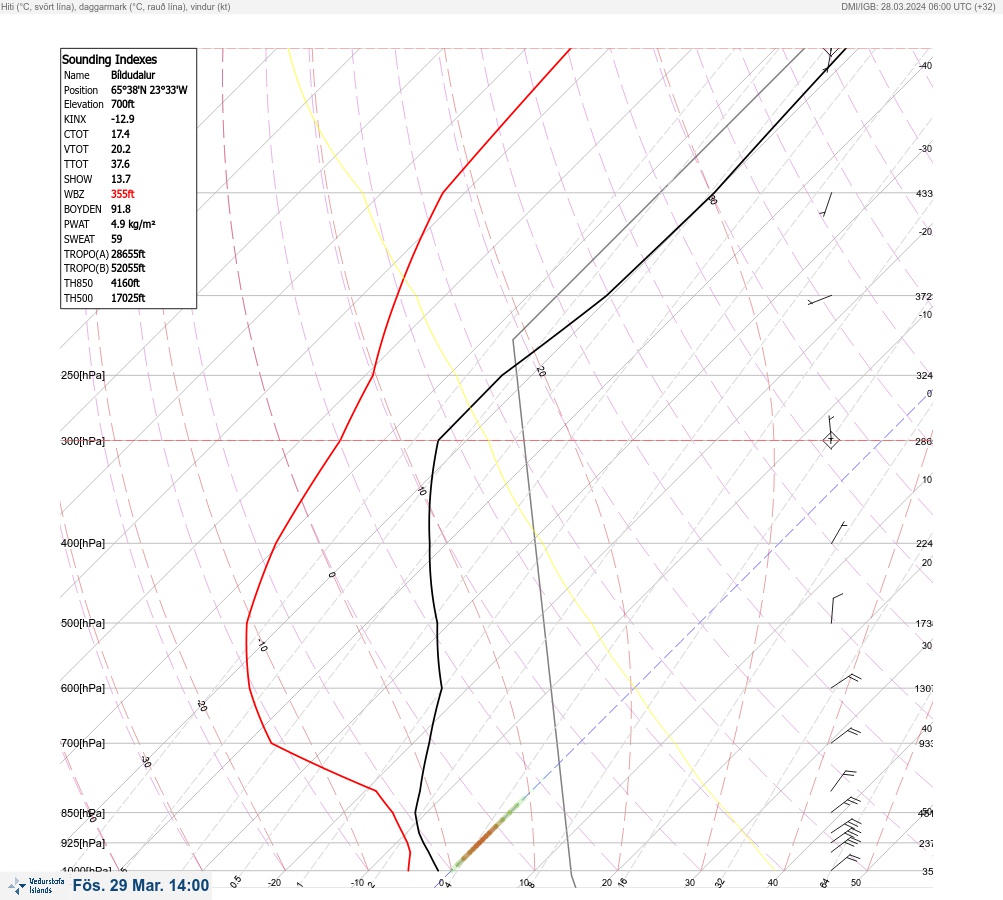1003x900 pixels.
Task: Click the chart legend header starting with 'Hiti (°C'
Action: [x=116, y=7]
